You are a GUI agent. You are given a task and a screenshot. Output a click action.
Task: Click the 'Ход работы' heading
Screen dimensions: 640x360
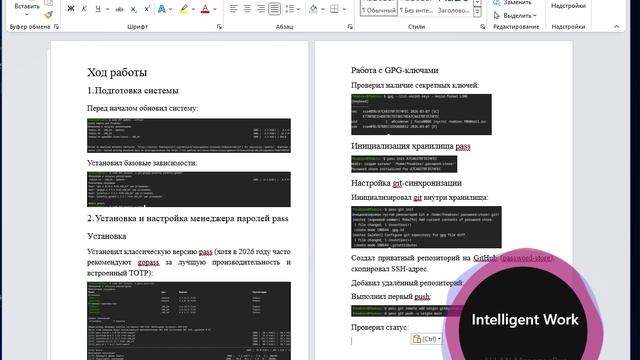[117, 72]
